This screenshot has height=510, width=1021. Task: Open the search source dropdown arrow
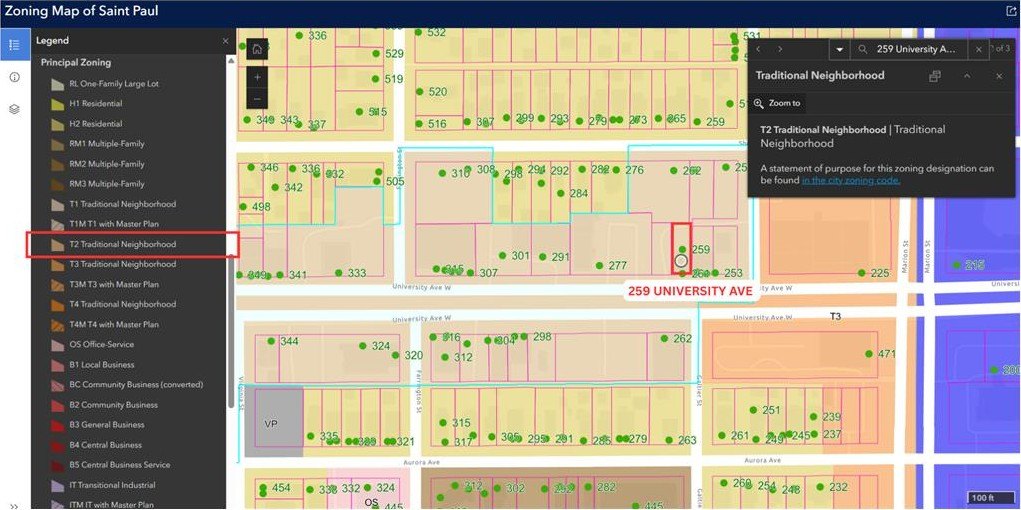(839, 49)
